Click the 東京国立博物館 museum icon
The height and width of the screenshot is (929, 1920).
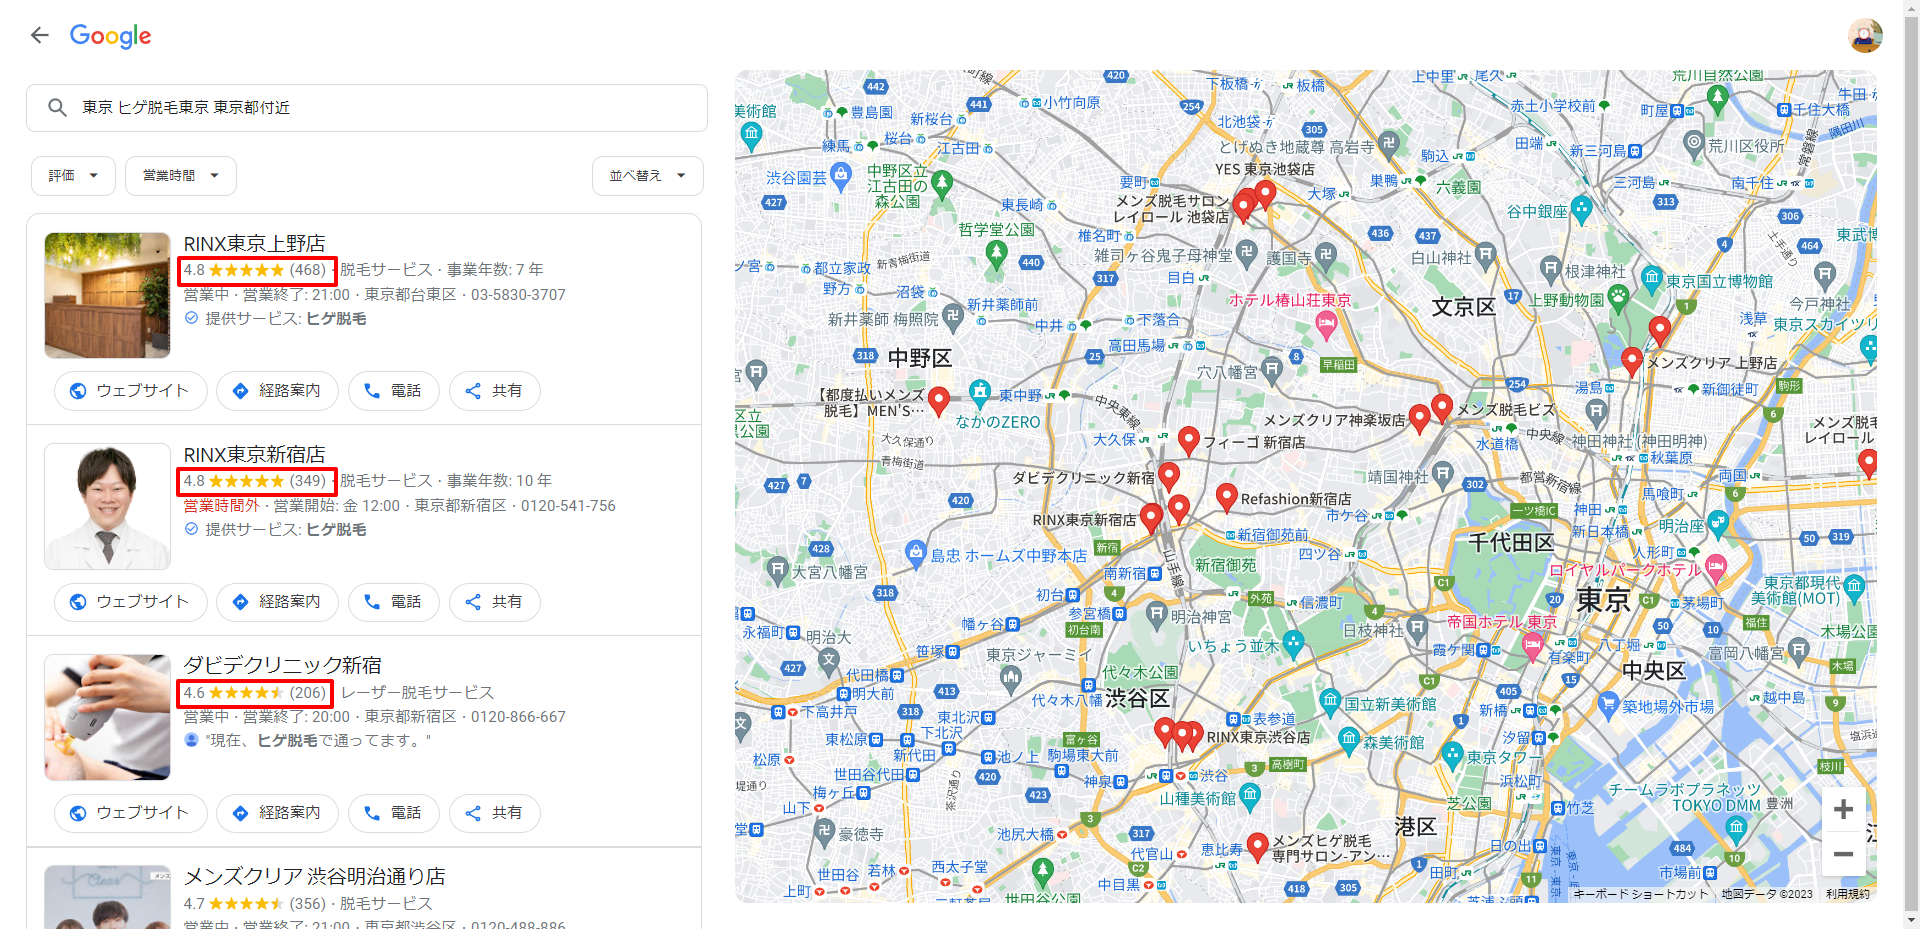click(x=1652, y=277)
